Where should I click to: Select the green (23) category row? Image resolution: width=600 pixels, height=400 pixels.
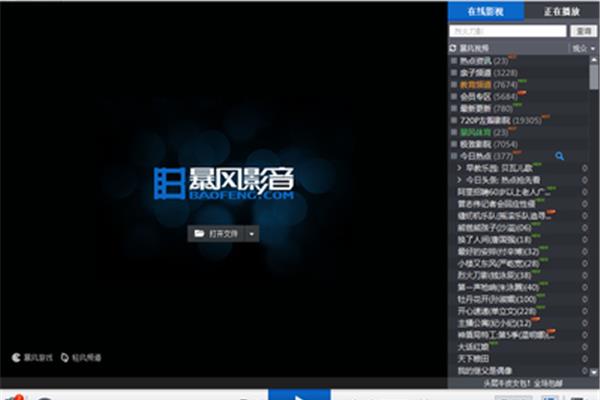[x=484, y=132]
